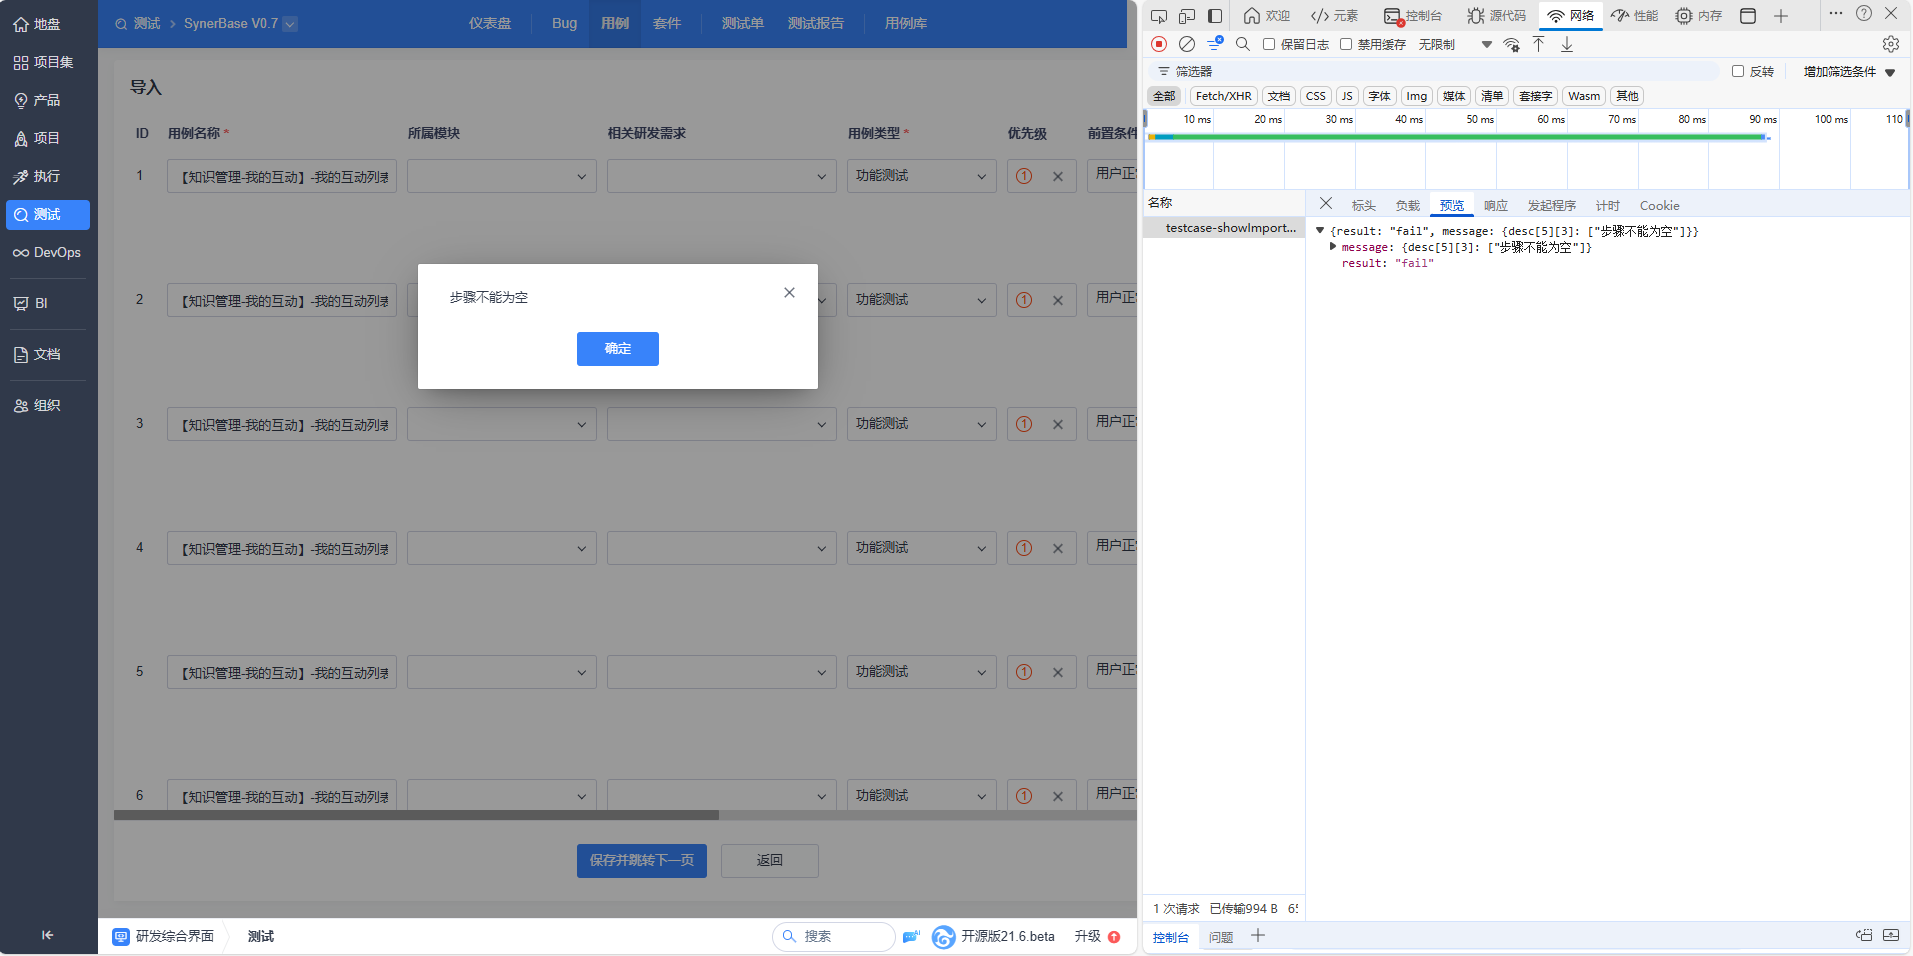Open the 研发综合界面 taskbar button

[163, 937]
